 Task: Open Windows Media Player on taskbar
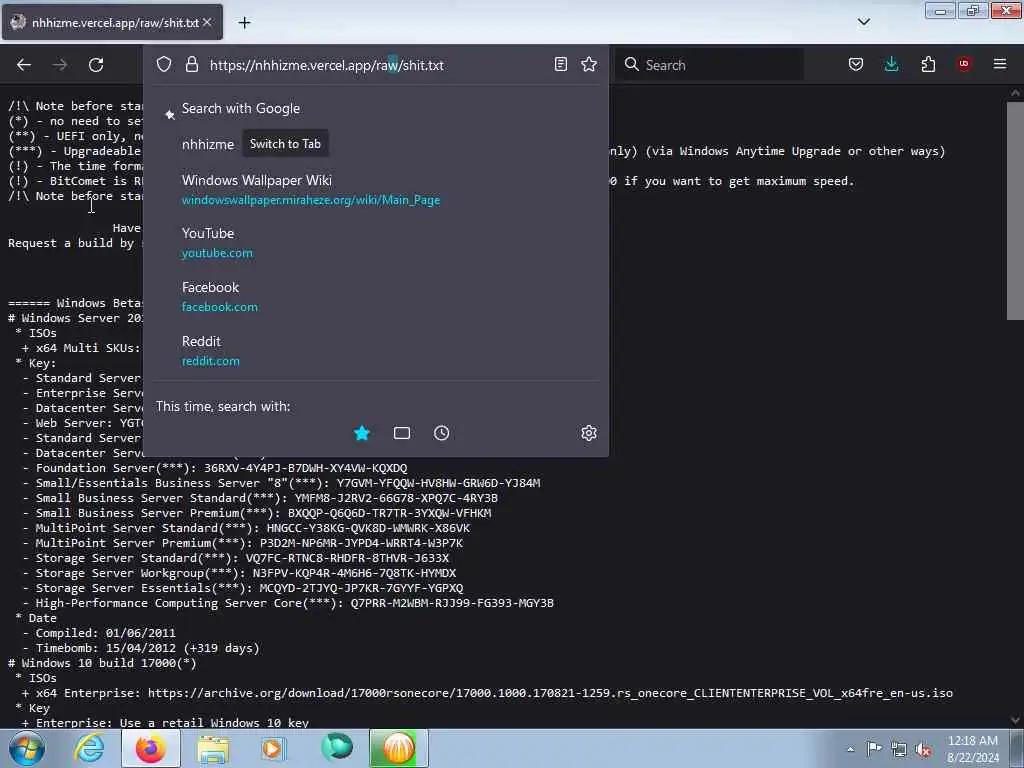[274, 748]
